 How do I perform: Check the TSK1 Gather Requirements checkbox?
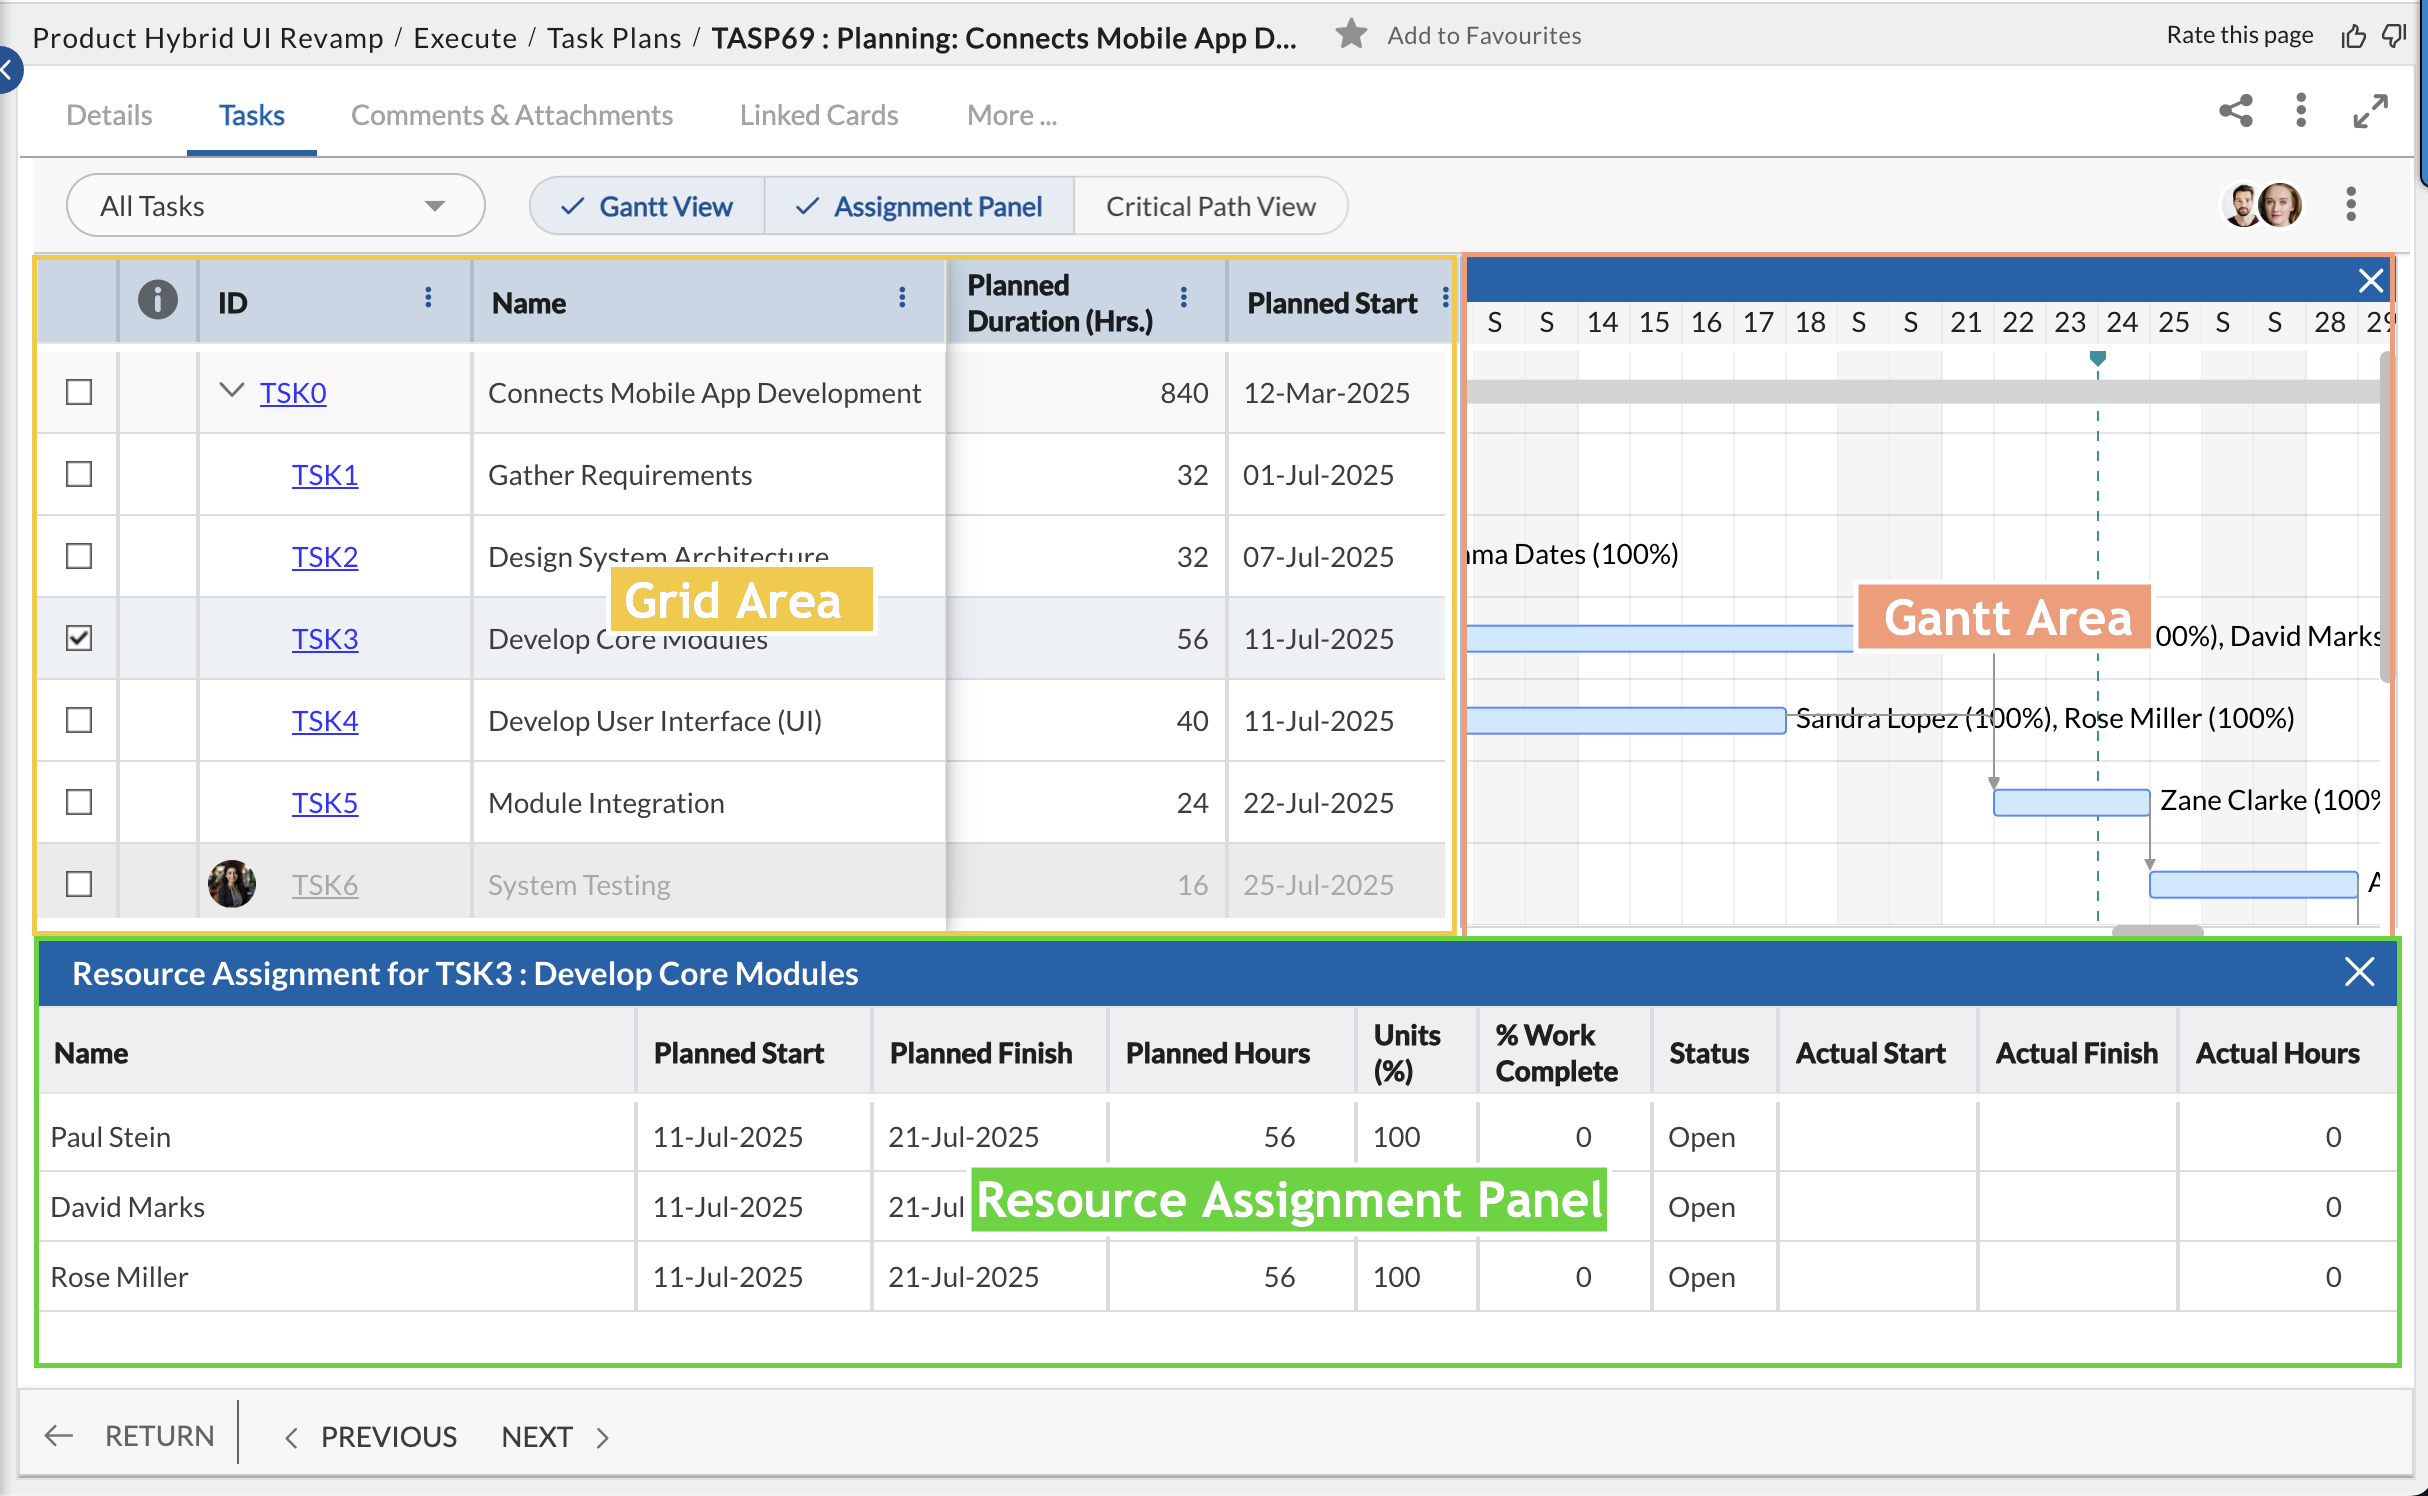coord(79,474)
